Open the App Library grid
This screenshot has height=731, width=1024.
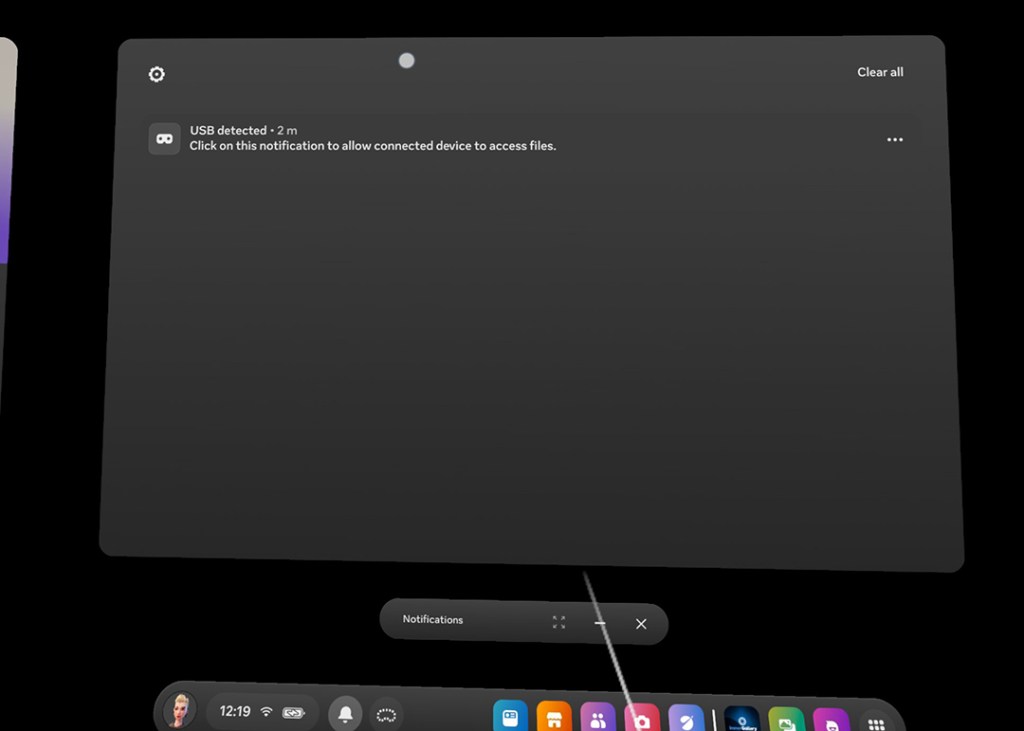pos(876,724)
